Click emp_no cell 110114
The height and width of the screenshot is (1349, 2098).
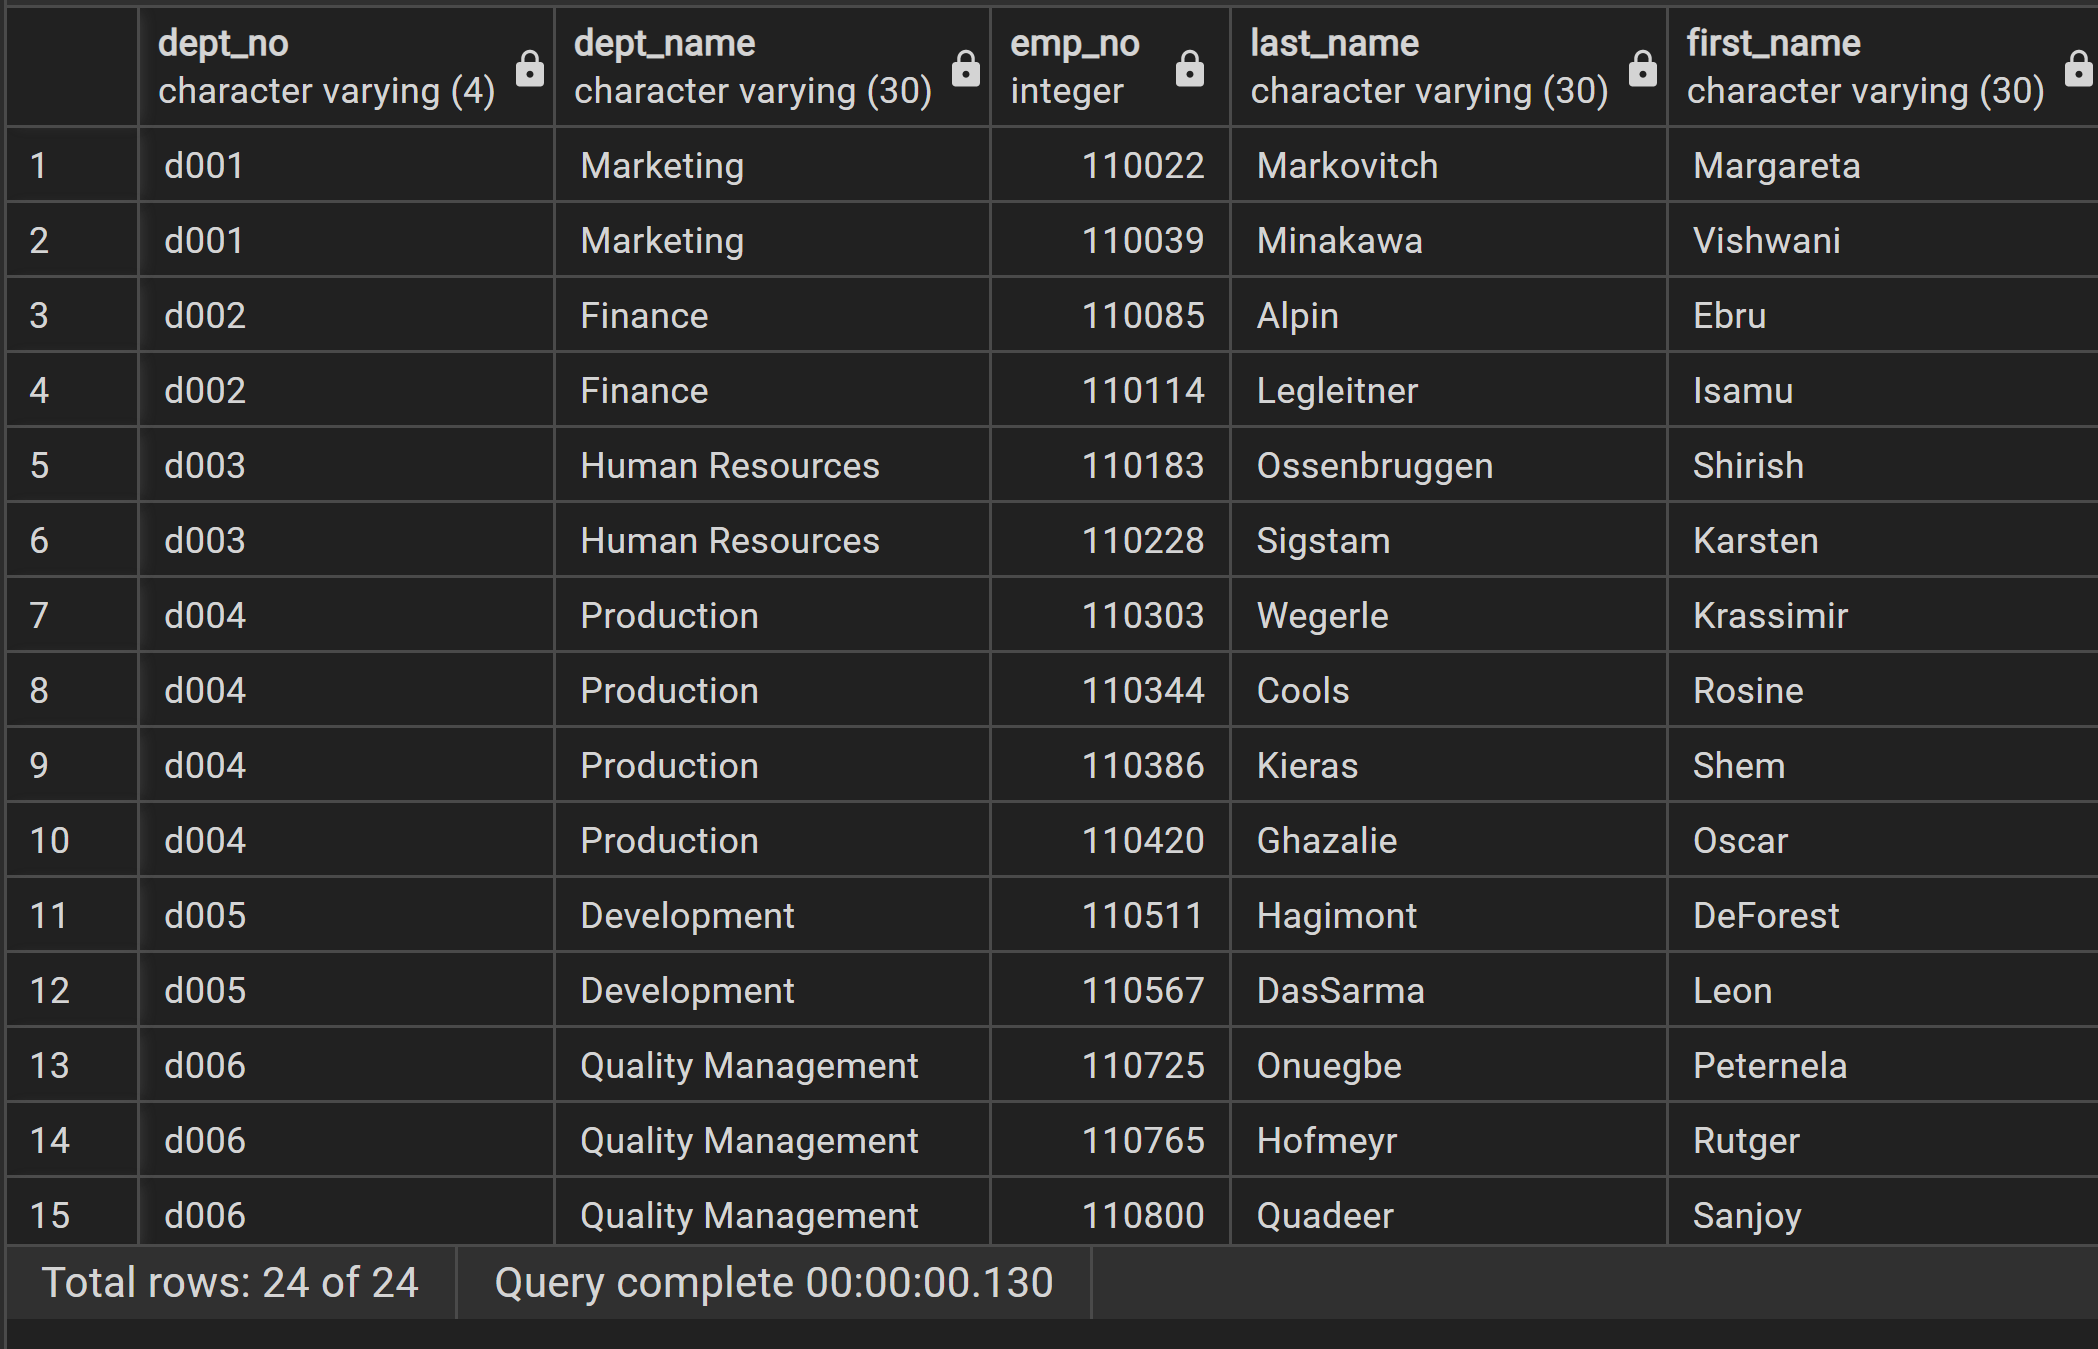point(1110,390)
